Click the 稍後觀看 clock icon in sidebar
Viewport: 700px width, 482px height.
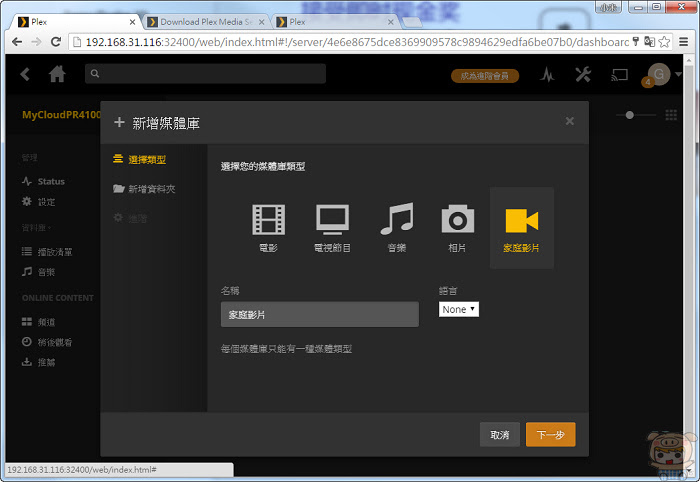[27, 341]
